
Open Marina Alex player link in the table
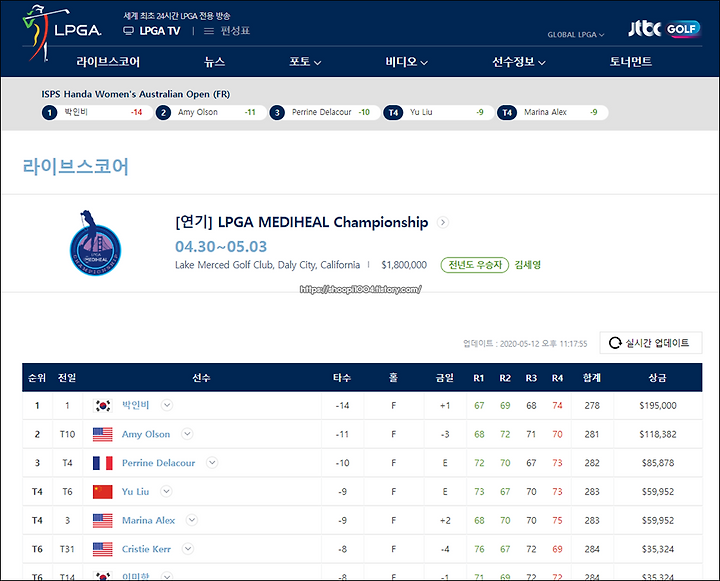click(148, 520)
